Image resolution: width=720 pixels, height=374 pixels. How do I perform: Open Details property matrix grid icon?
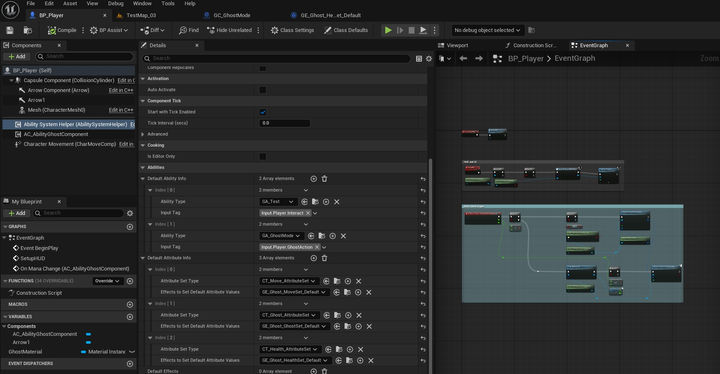pyautogui.click(x=419, y=59)
